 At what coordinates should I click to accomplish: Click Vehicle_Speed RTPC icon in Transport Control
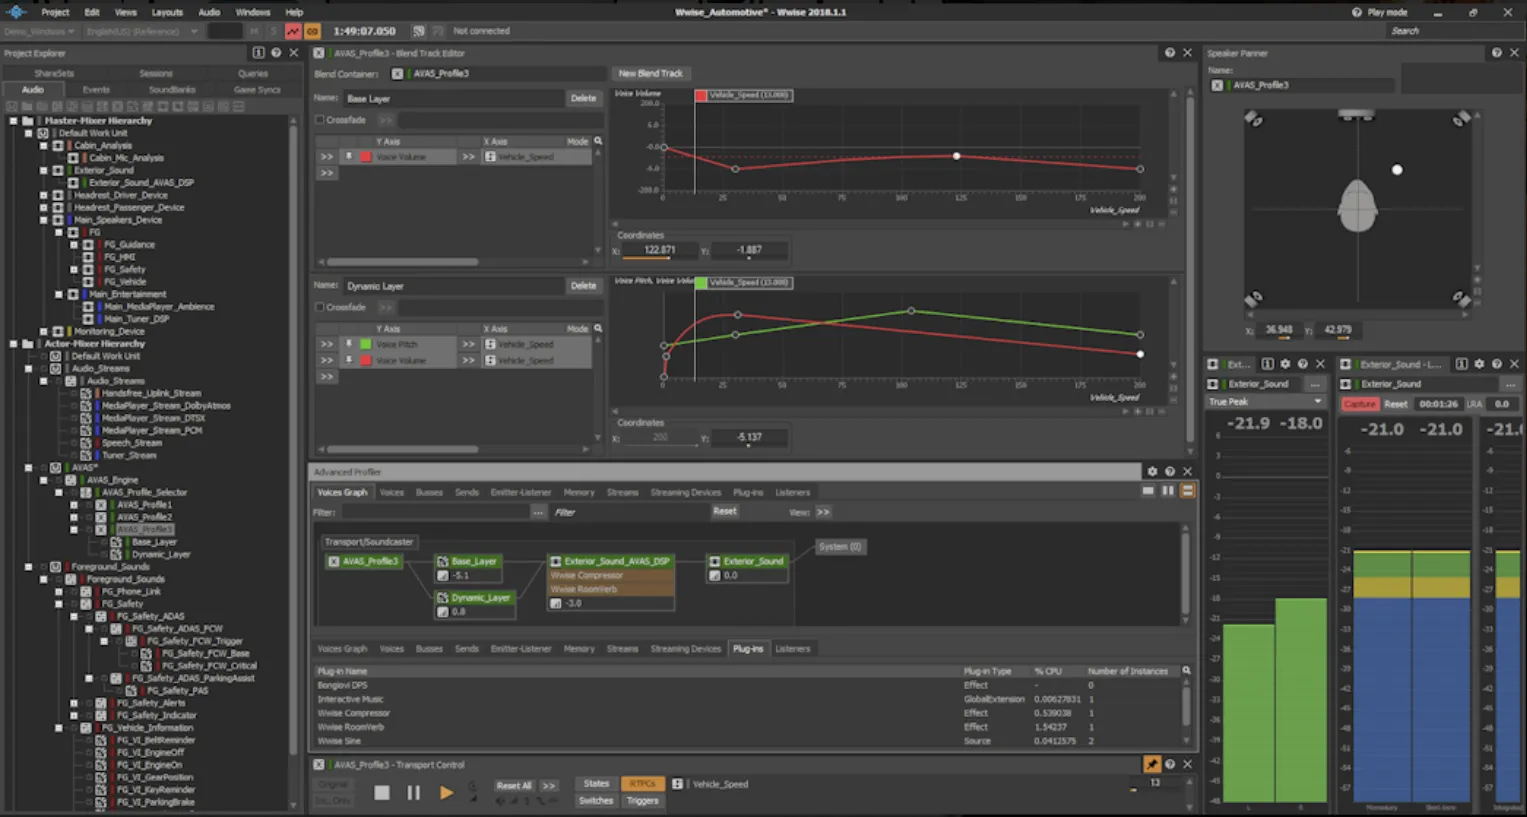[x=677, y=784]
